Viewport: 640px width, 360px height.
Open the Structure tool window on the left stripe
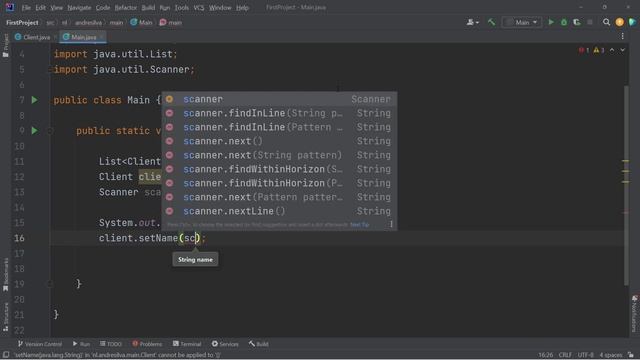tap(6, 317)
